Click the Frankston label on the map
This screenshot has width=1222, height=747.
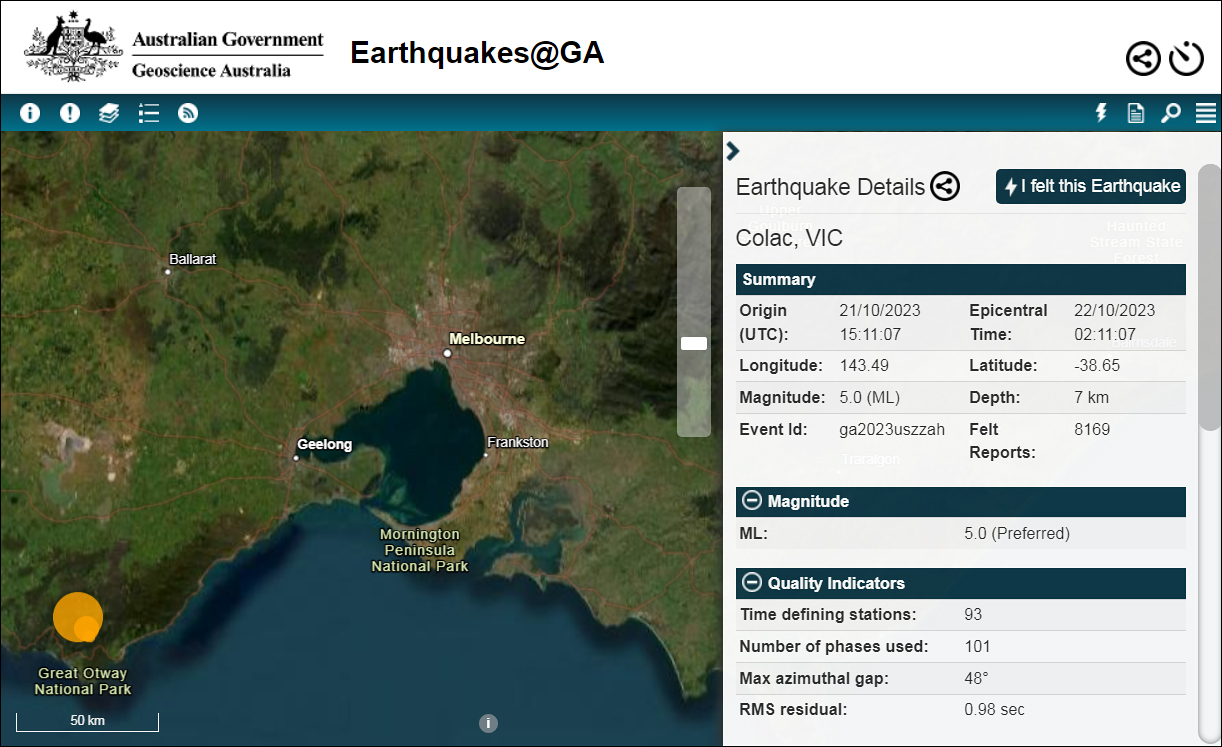[x=518, y=442]
